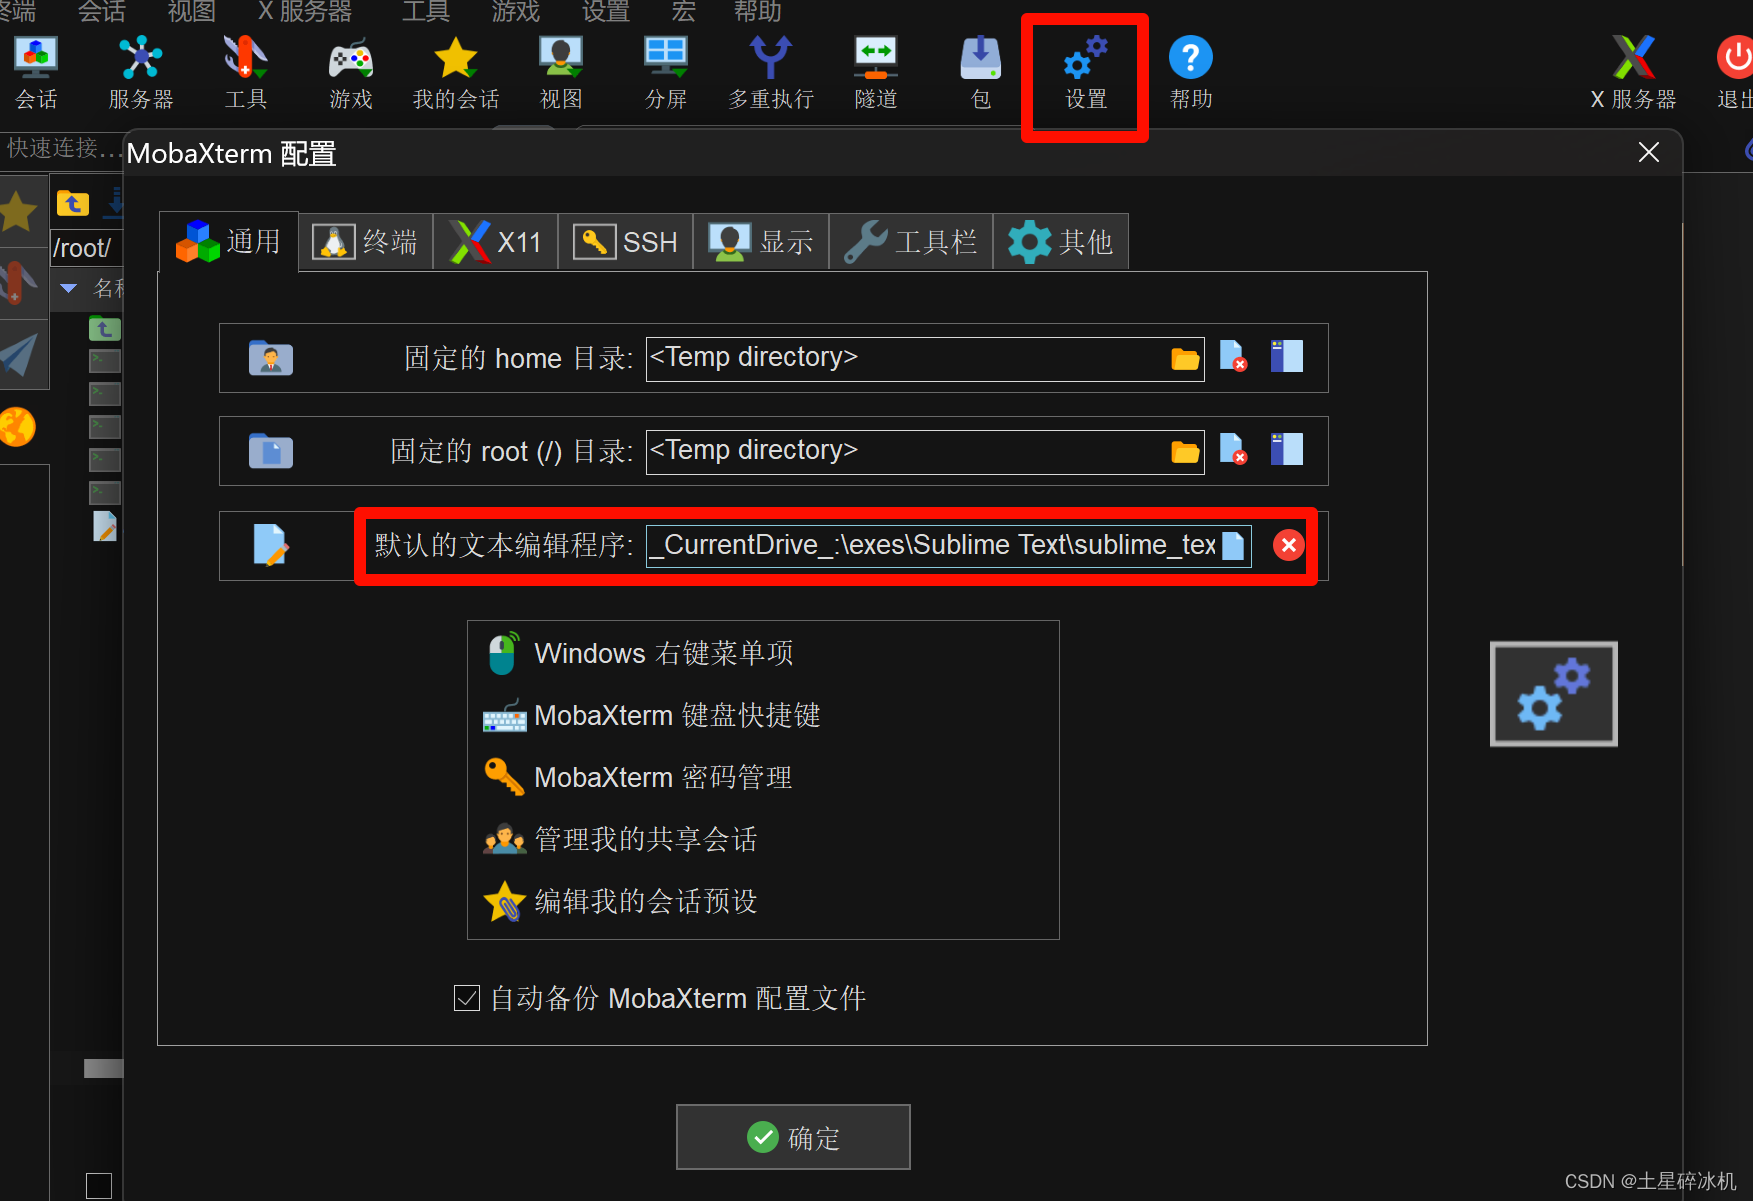This screenshot has width=1753, height=1201.
Task: Select the pencil file entry in file list
Action: [105, 526]
